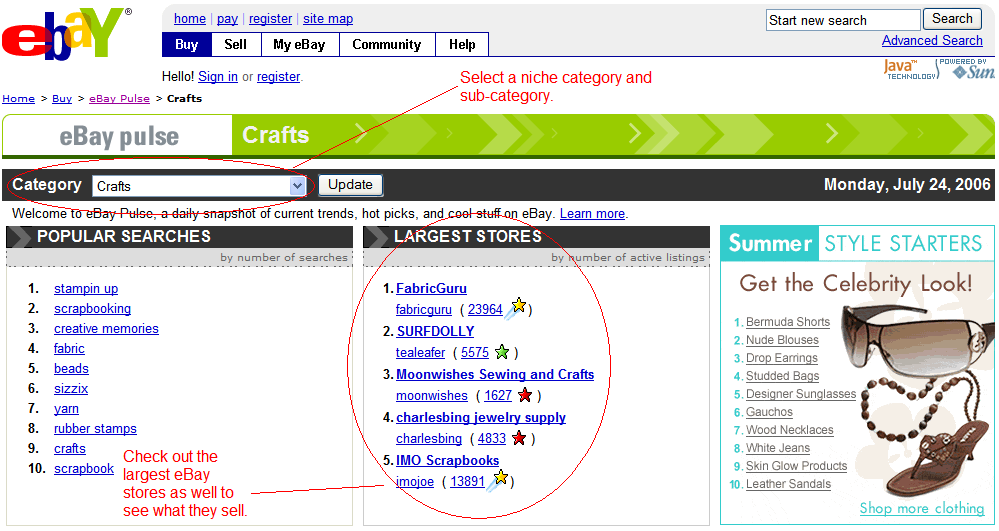
Task: Click the green star beside tealeafer
Action: (502, 352)
